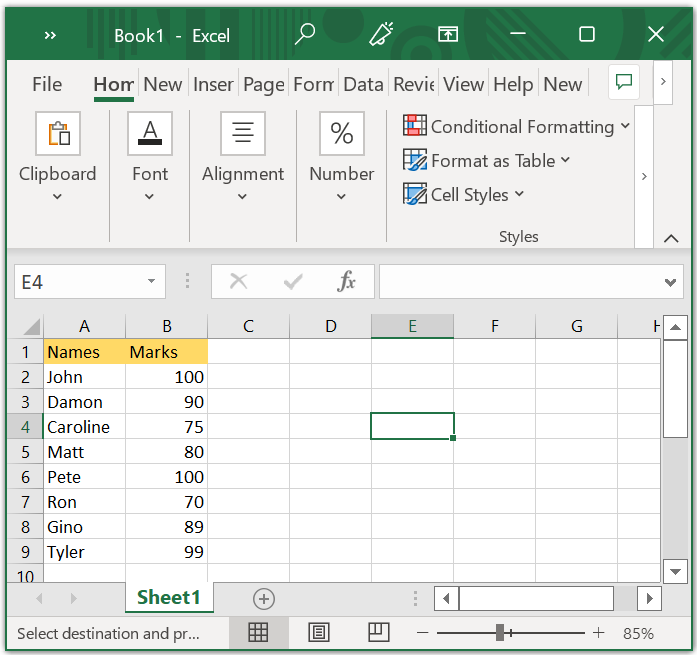
Task: Open the Comments speech bubble icon
Action: coord(624,82)
